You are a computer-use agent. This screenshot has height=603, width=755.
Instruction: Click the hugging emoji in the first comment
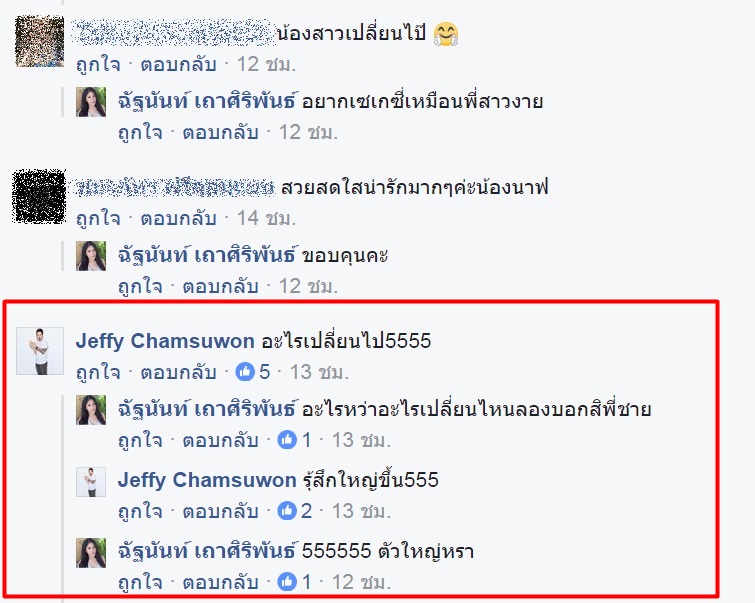[x=445, y=34]
